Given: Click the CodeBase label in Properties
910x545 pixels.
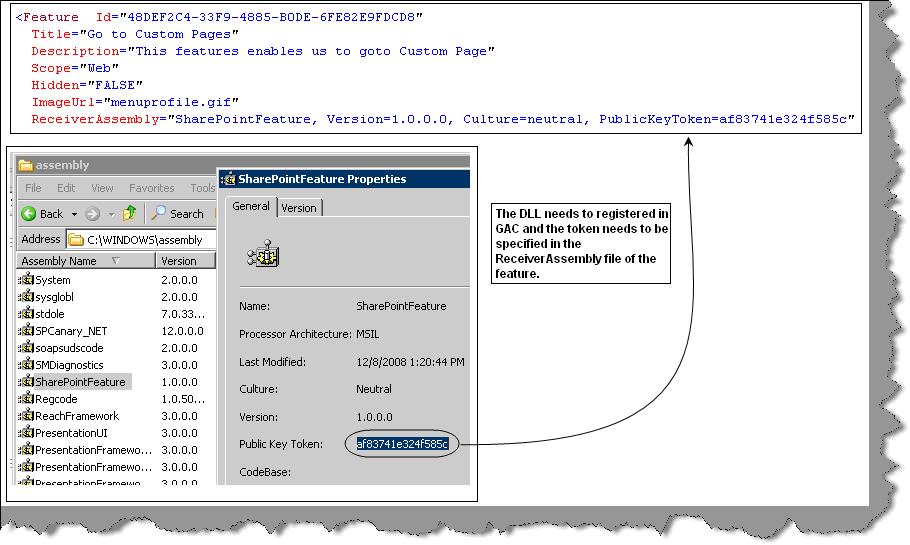Looking at the screenshot, I should pos(265,472).
